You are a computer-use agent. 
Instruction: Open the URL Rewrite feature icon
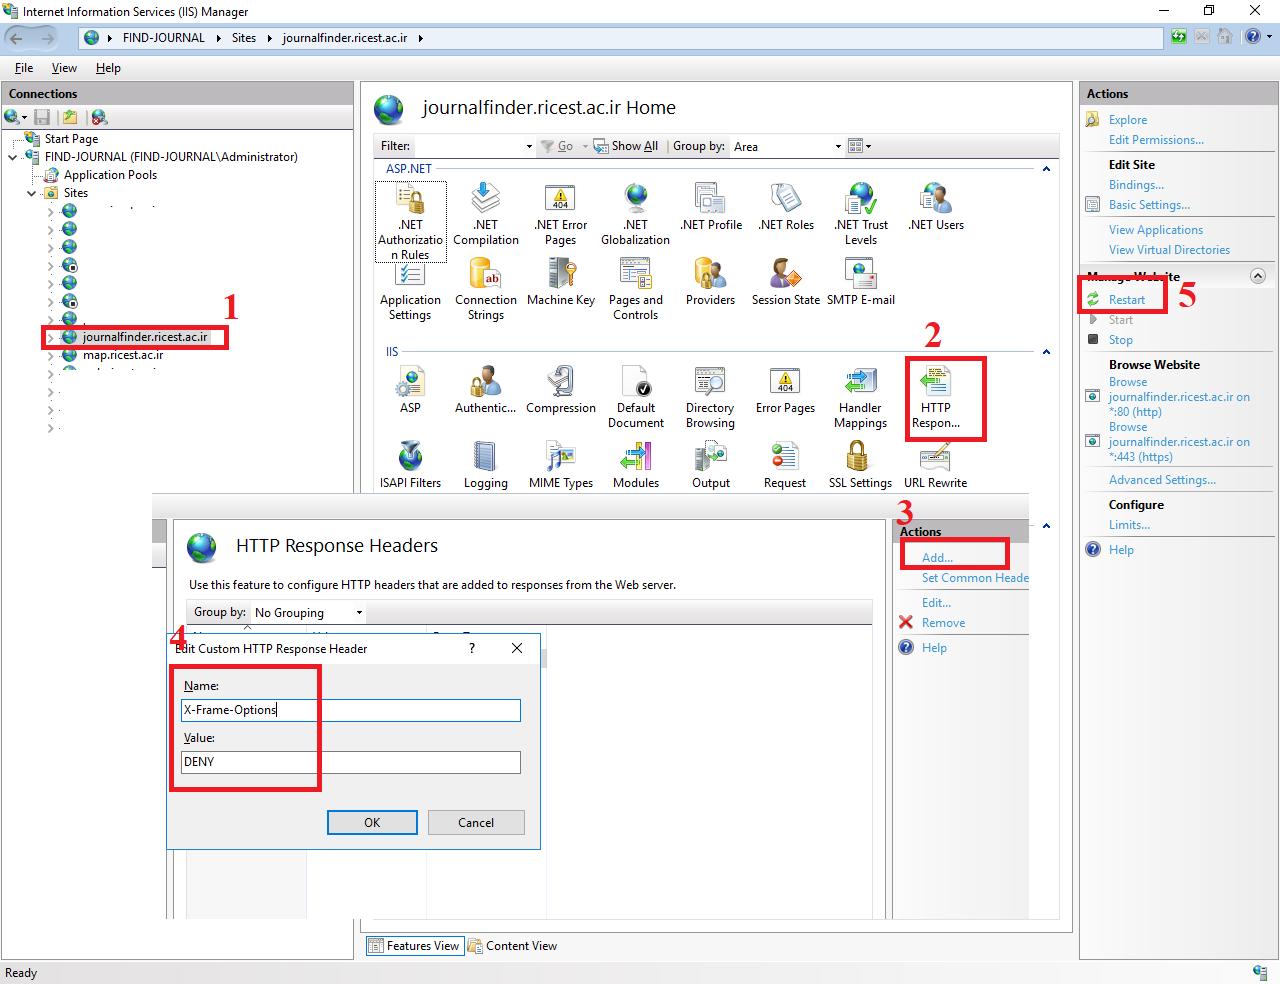(x=935, y=458)
